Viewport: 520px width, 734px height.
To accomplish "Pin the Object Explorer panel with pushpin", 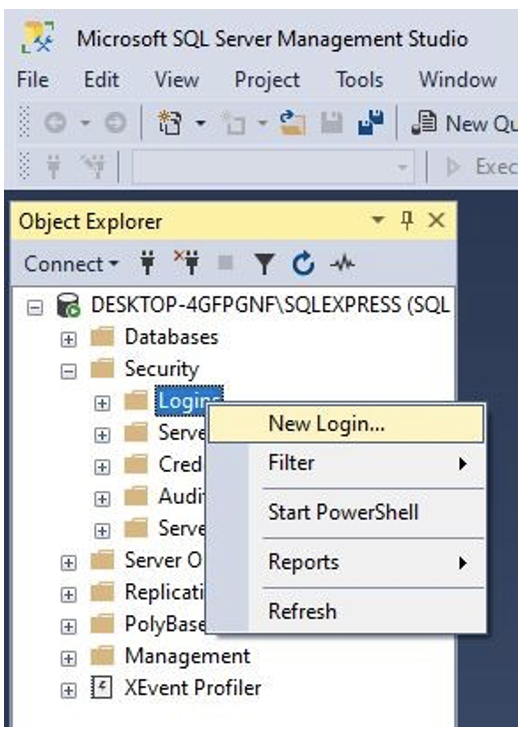I will pos(407,220).
